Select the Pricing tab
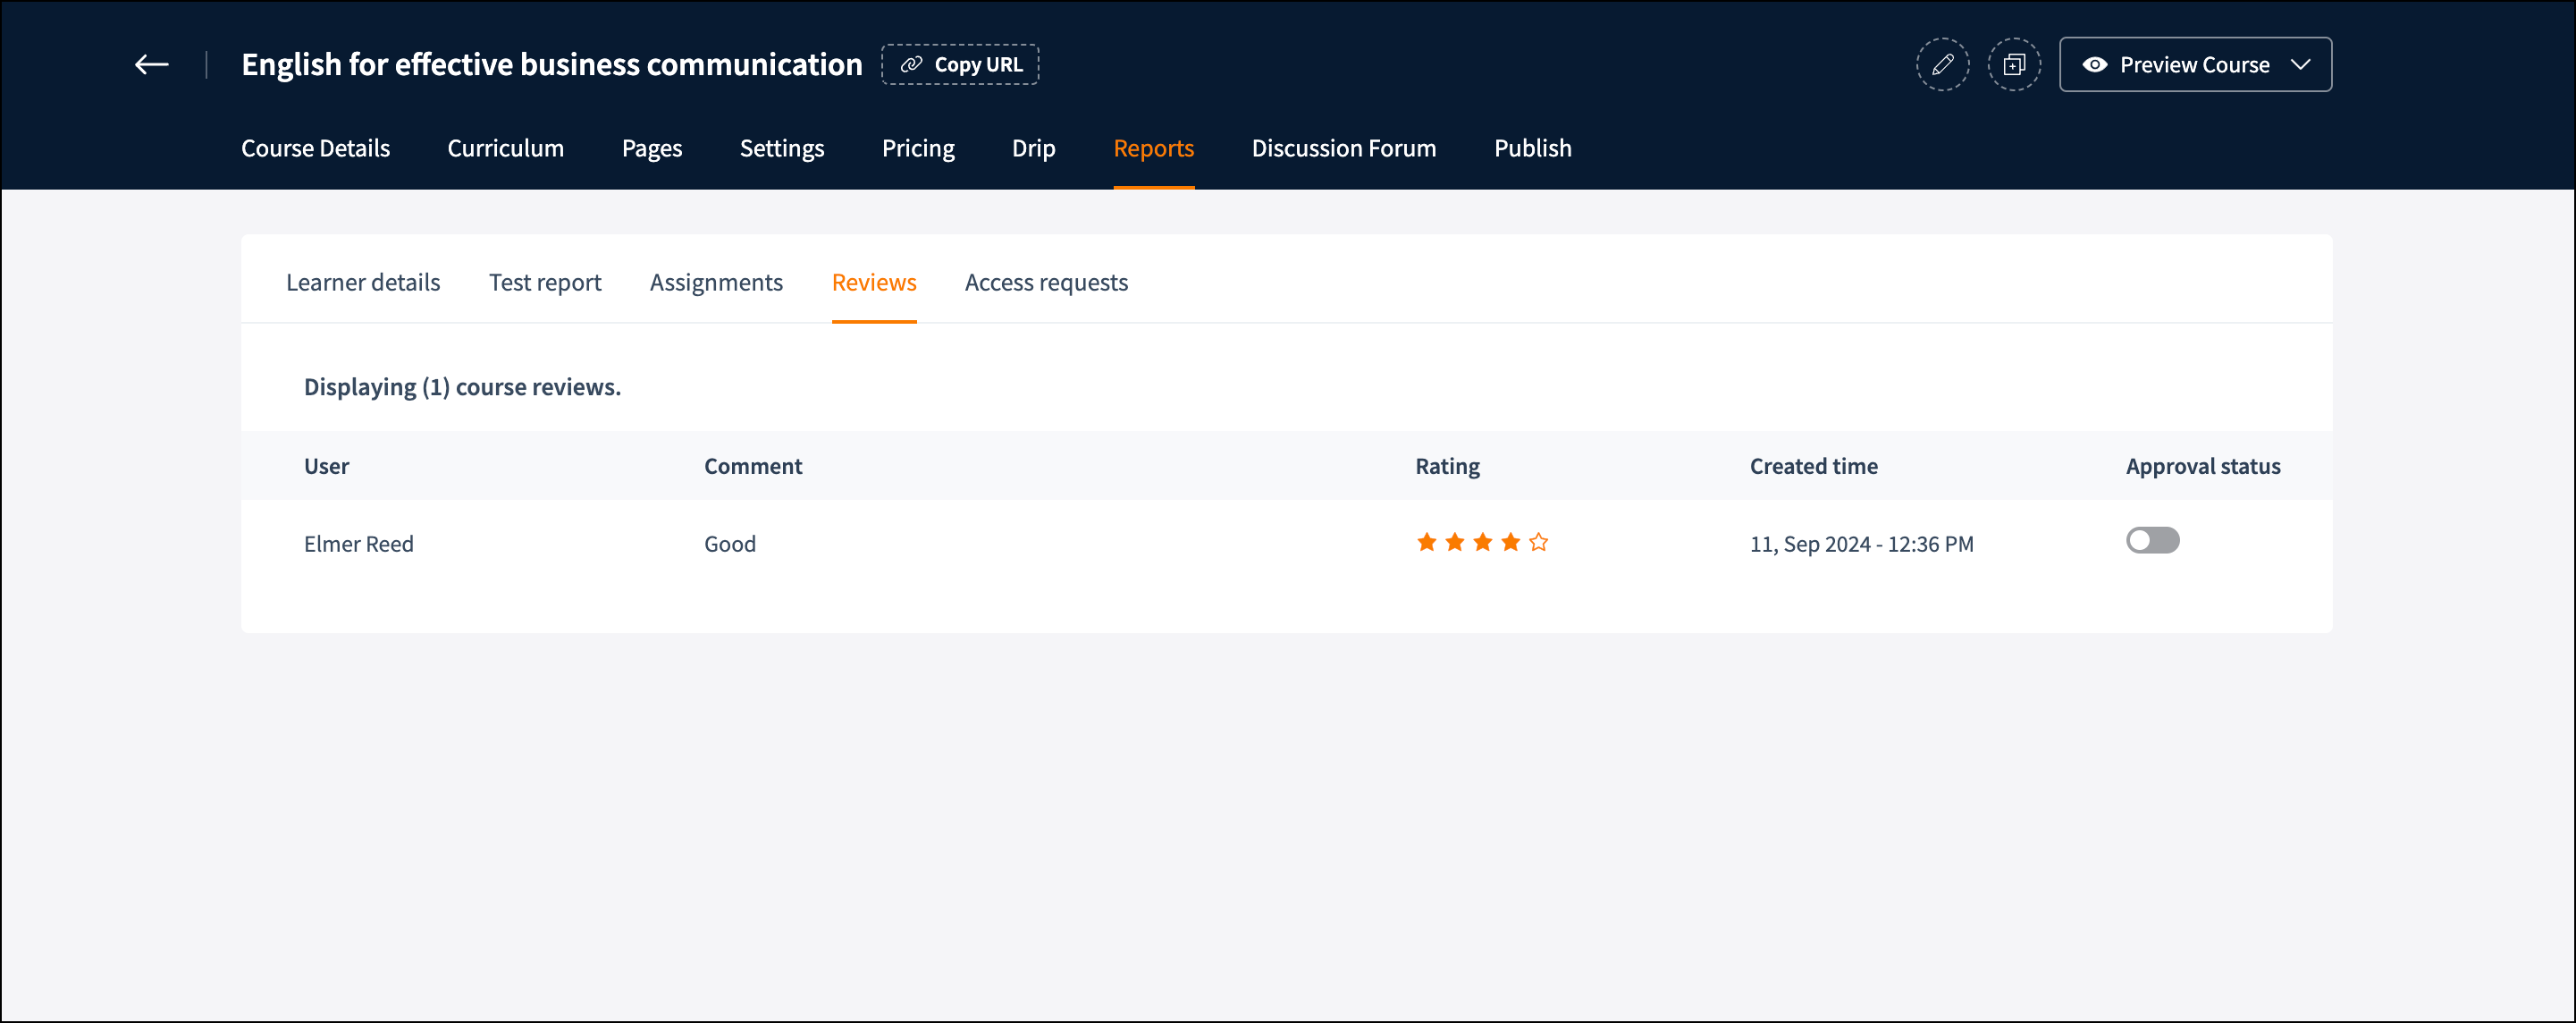This screenshot has width=2576, height=1023. (x=917, y=148)
